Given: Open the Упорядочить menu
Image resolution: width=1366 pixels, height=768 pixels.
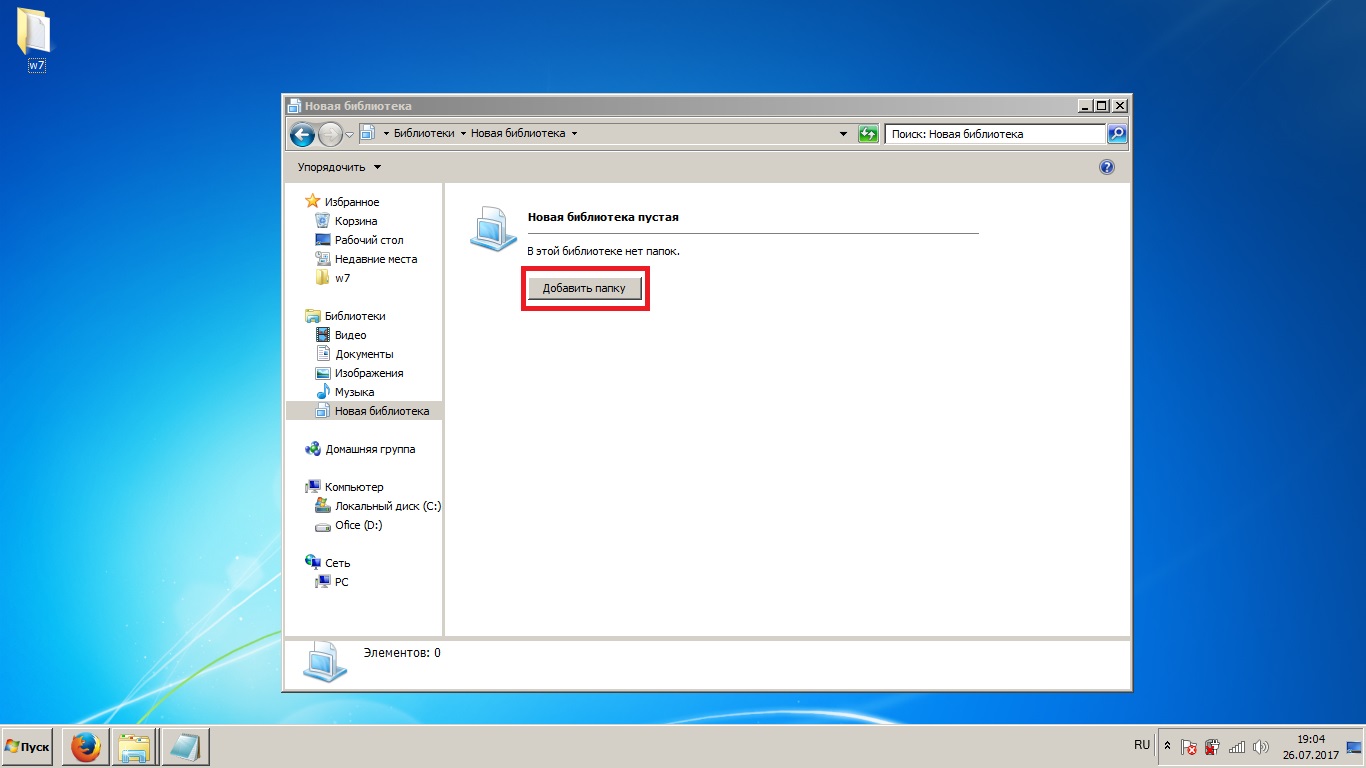Looking at the screenshot, I should (339, 167).
